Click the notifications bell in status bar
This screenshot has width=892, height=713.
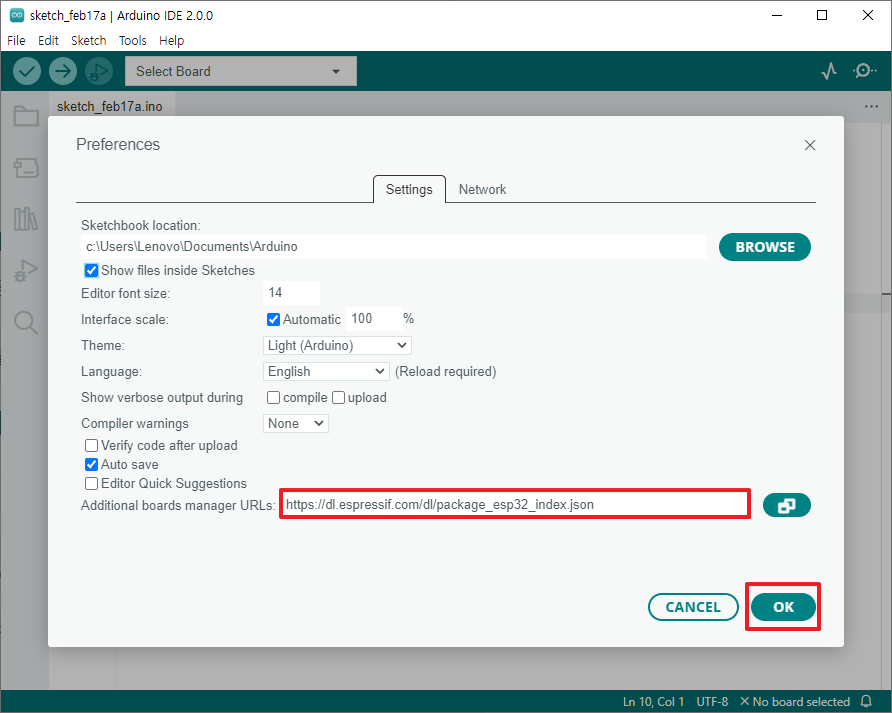point(866,701)
